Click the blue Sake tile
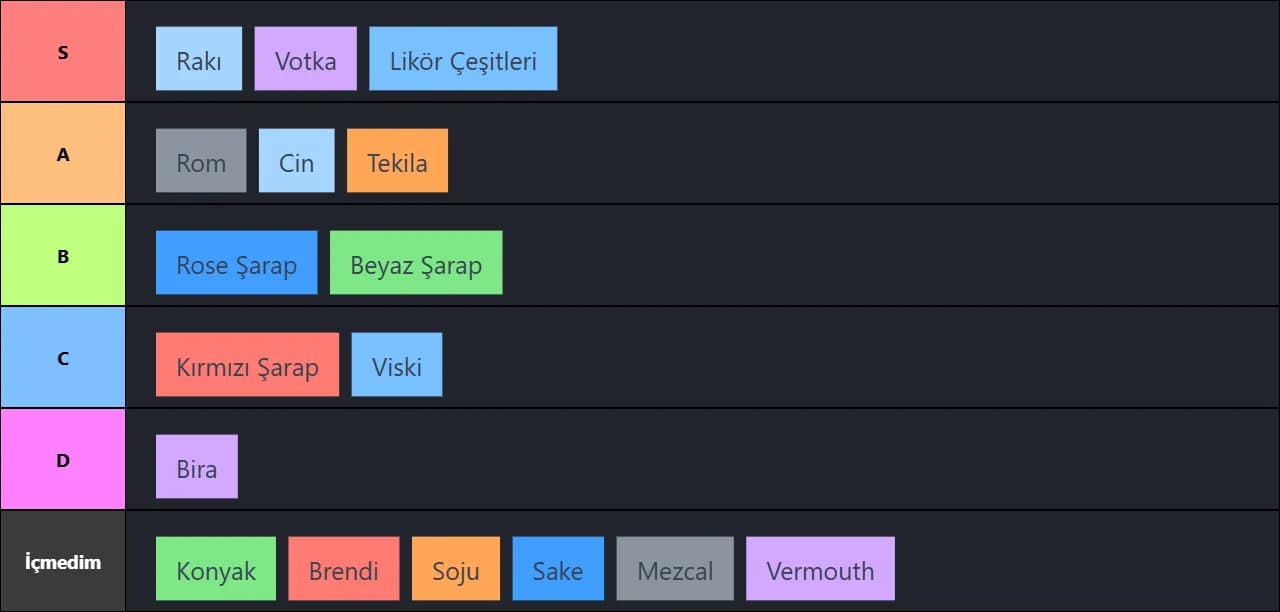The image size is (1280, 612). 558,569
